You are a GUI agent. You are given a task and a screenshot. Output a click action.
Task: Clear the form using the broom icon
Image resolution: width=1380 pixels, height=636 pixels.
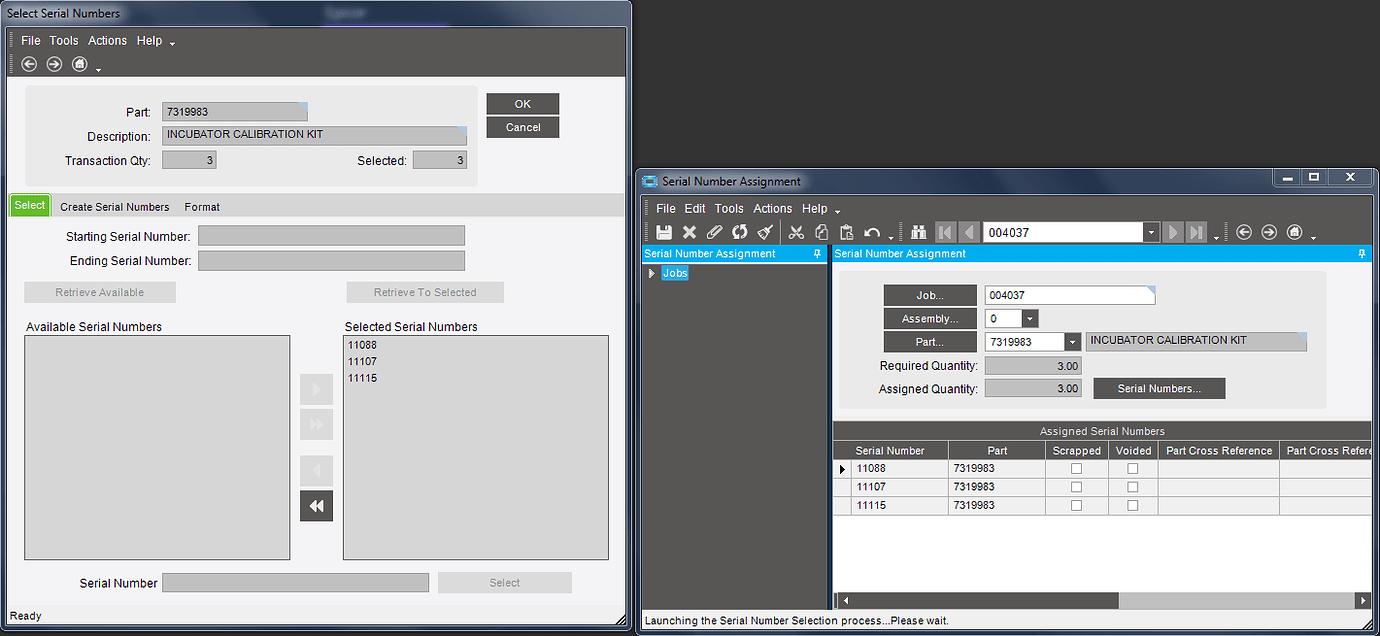[764, 231]
